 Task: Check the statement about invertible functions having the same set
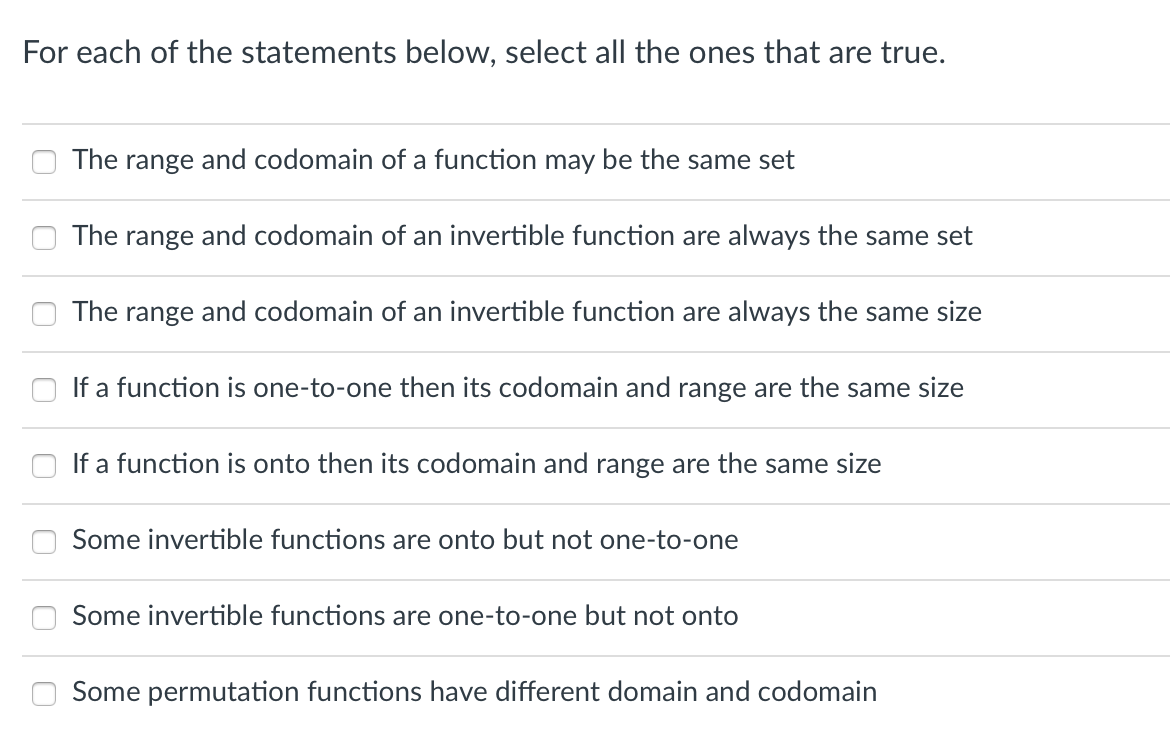(44, 238)
